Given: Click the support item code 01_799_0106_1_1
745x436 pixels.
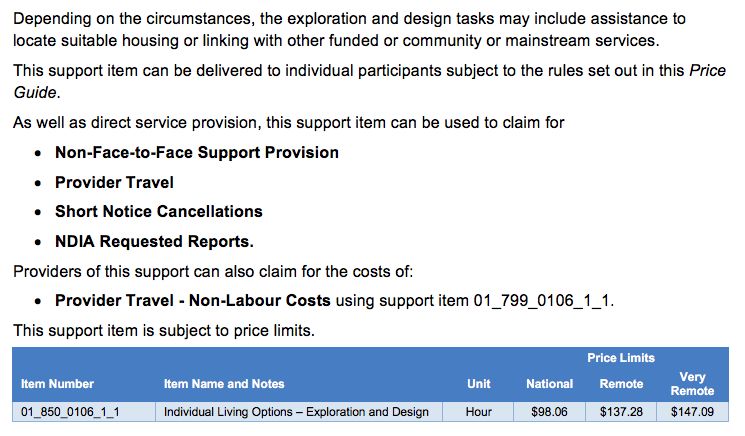Looking at the screenshot, I should 541,301.
